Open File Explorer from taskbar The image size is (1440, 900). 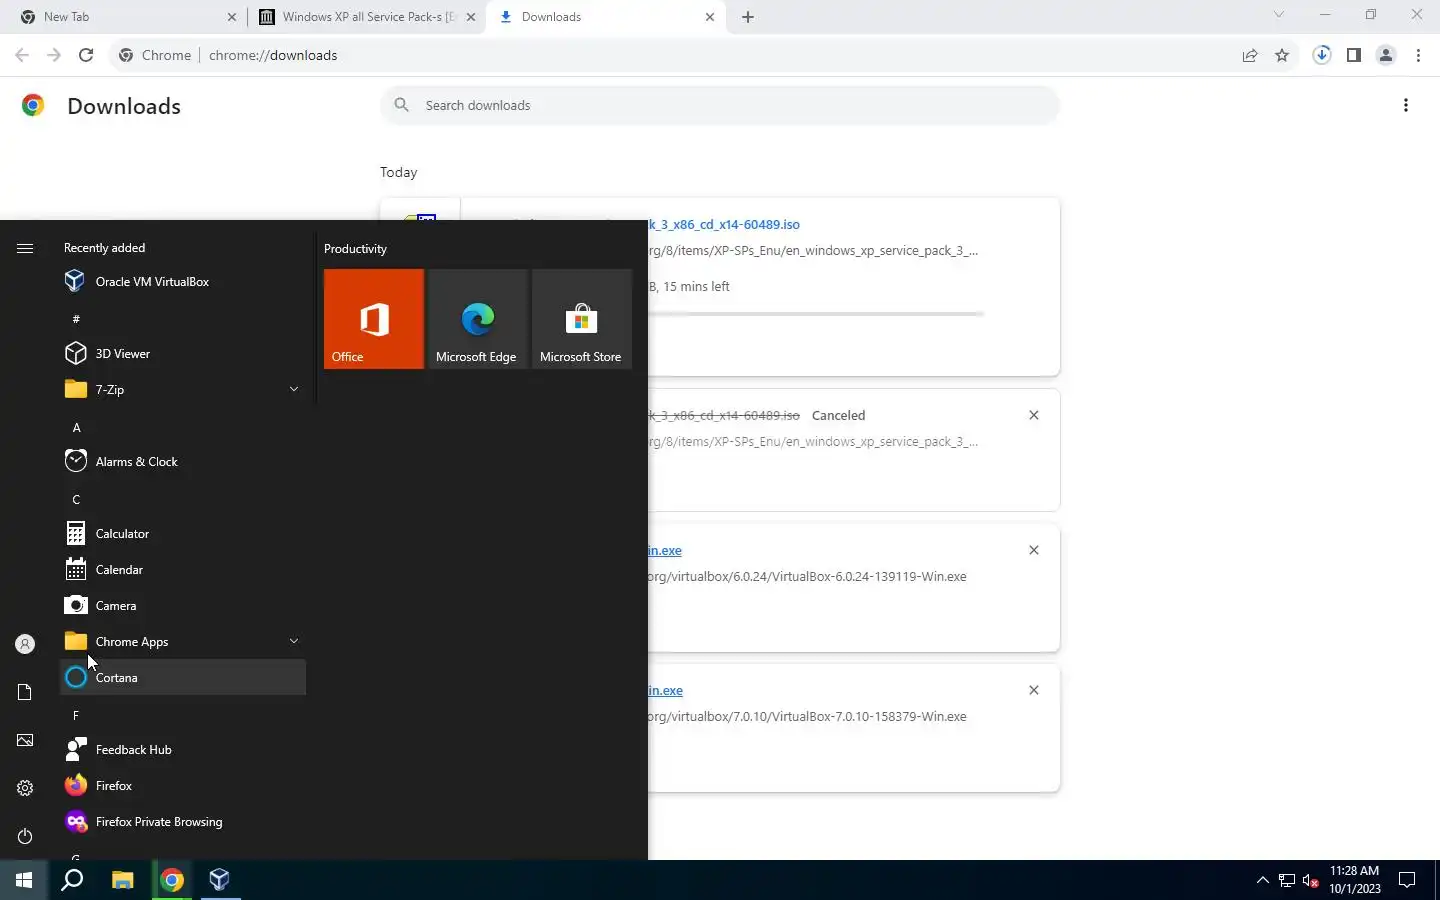point(122,880)
